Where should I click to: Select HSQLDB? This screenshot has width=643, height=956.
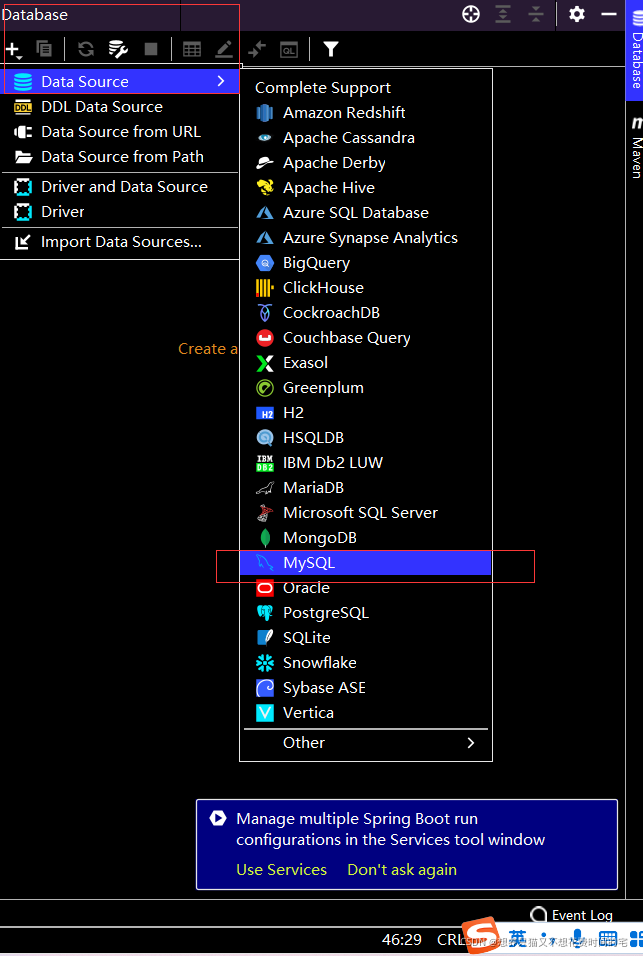pos(366,438)
